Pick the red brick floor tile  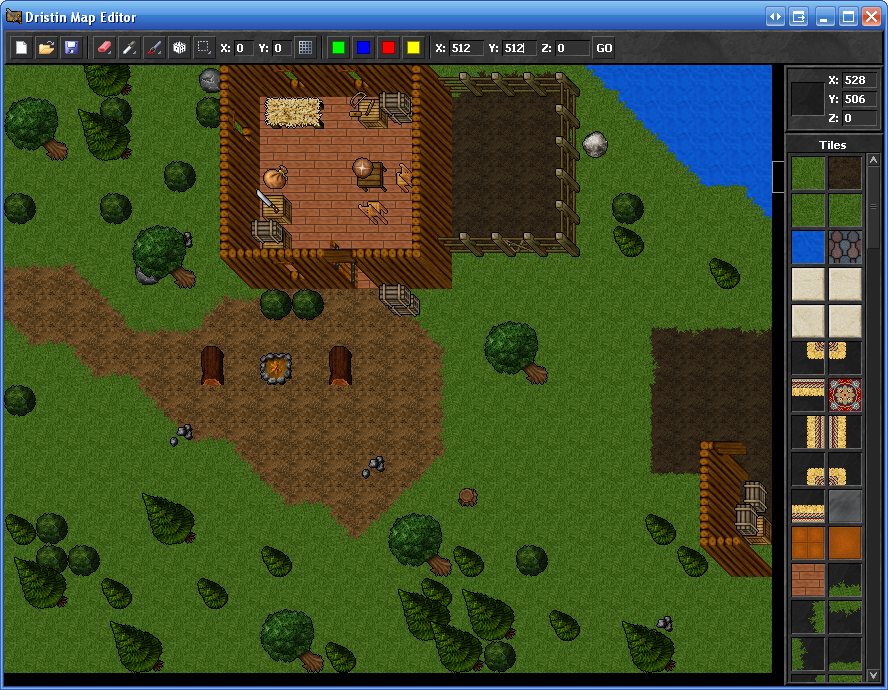point(808,580)
